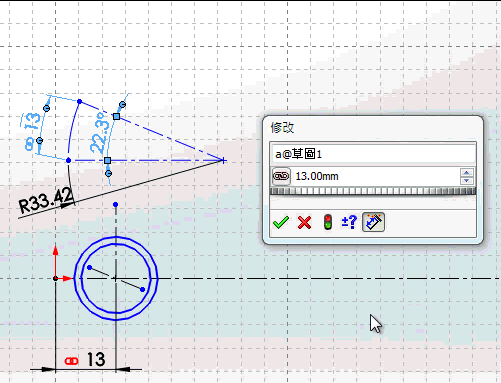Screen dimensions: 501x383
Task: Click the lower square handle on the angle dimension
Action: 107,160
